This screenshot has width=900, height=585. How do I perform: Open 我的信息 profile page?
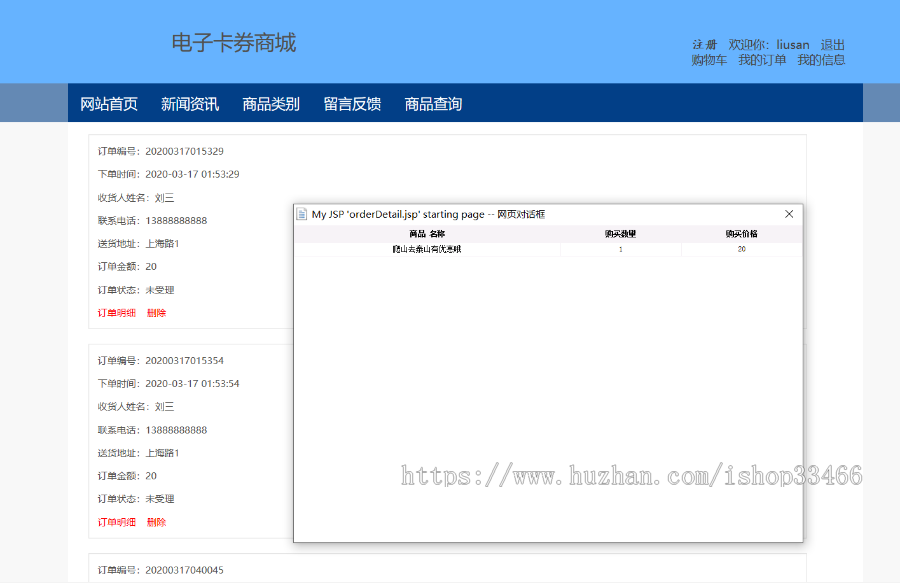[x=822, y=60]
